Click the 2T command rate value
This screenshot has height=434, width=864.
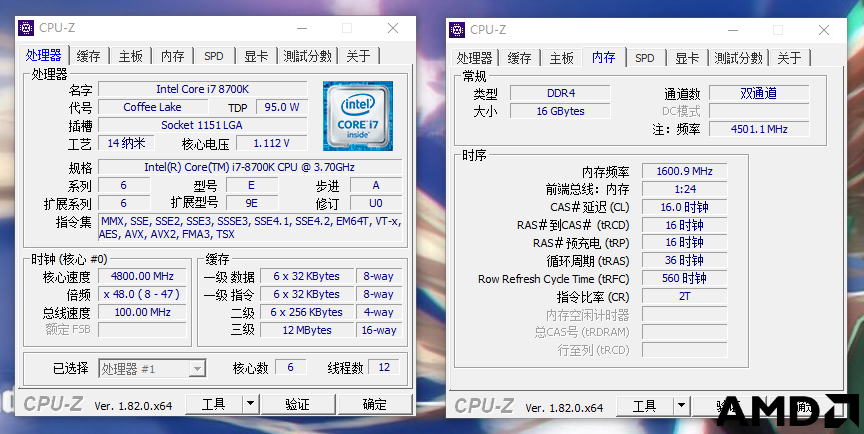click(x=684, y=296)
